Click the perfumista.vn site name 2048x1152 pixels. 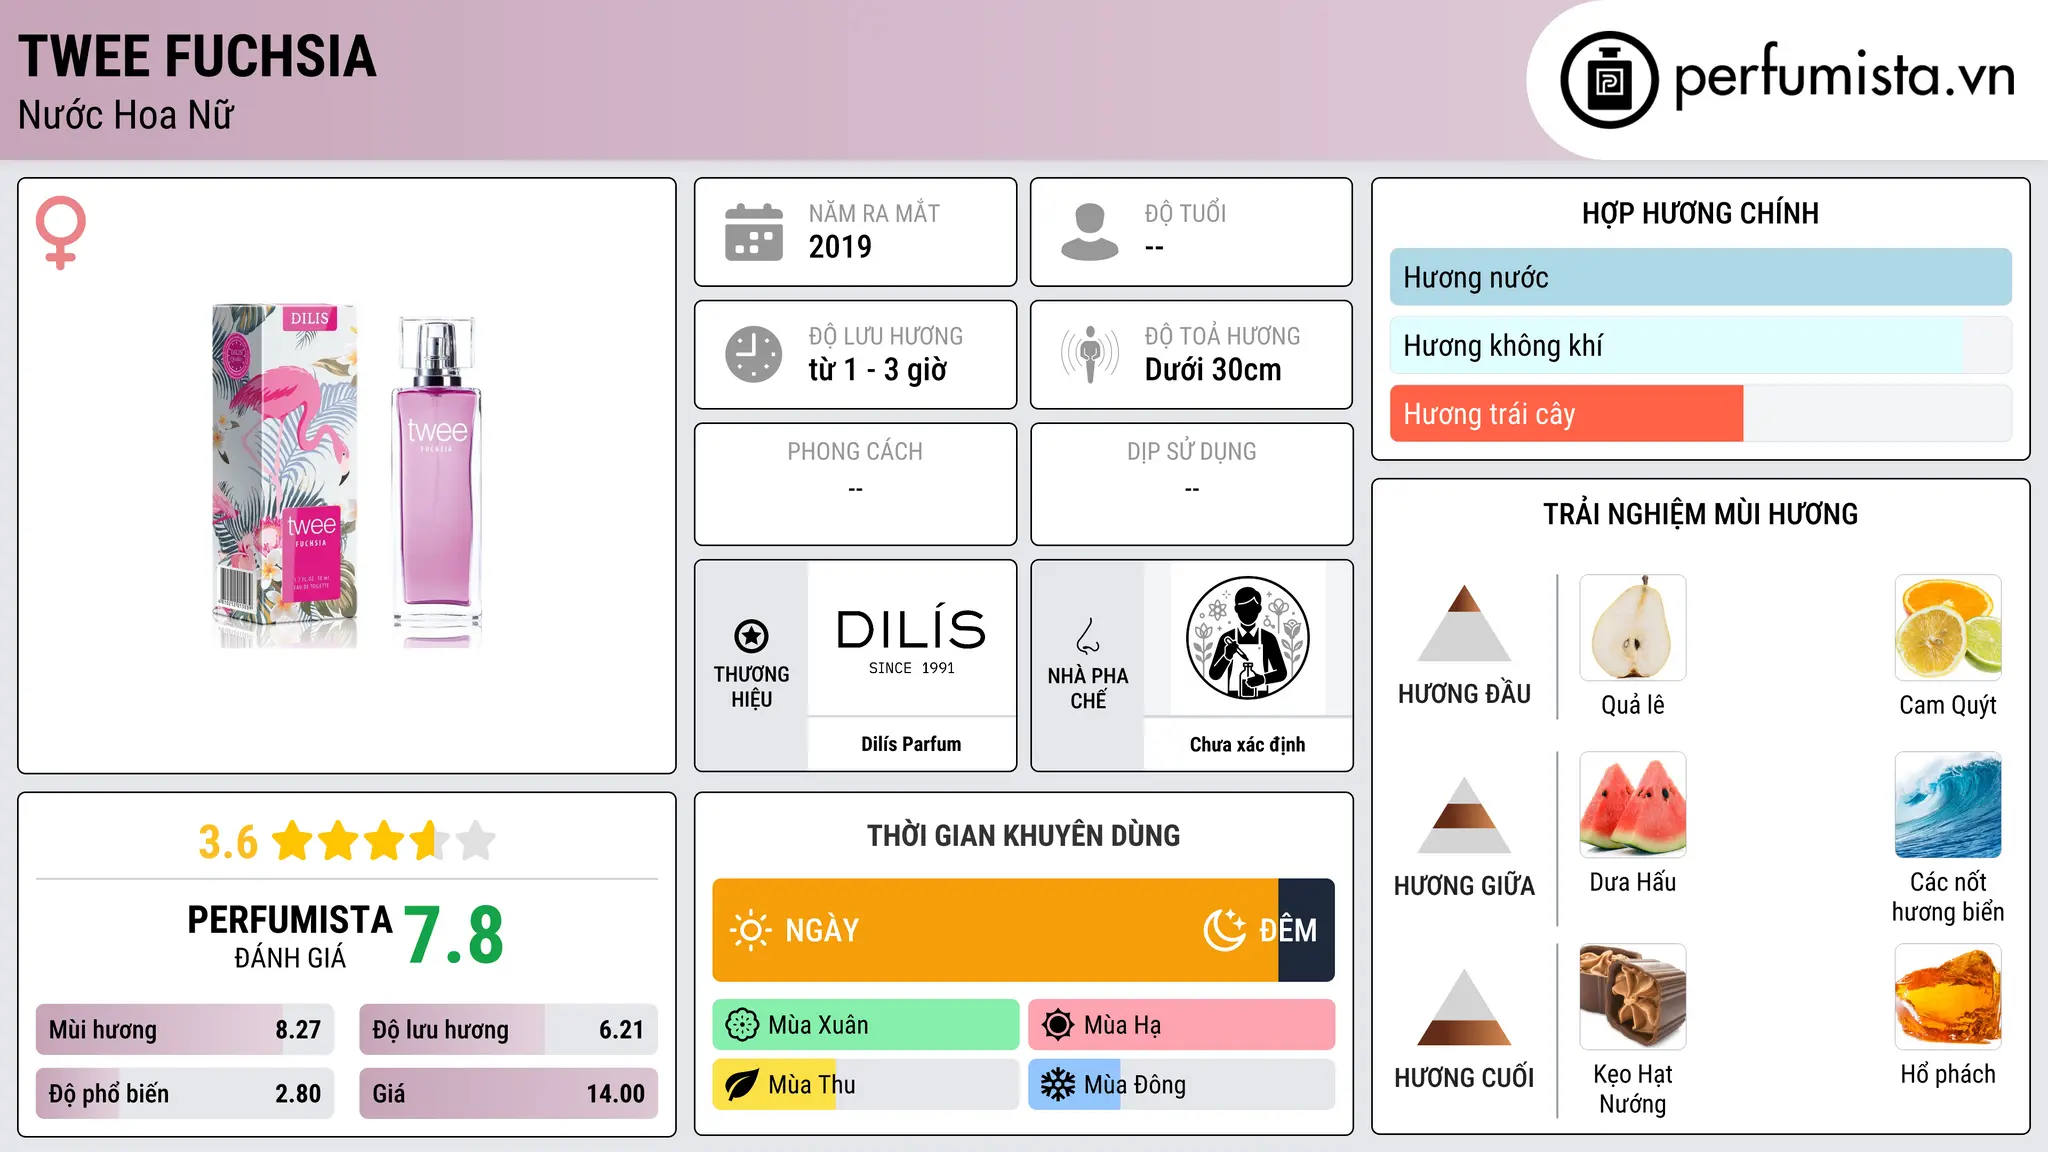coord(1844,76)
